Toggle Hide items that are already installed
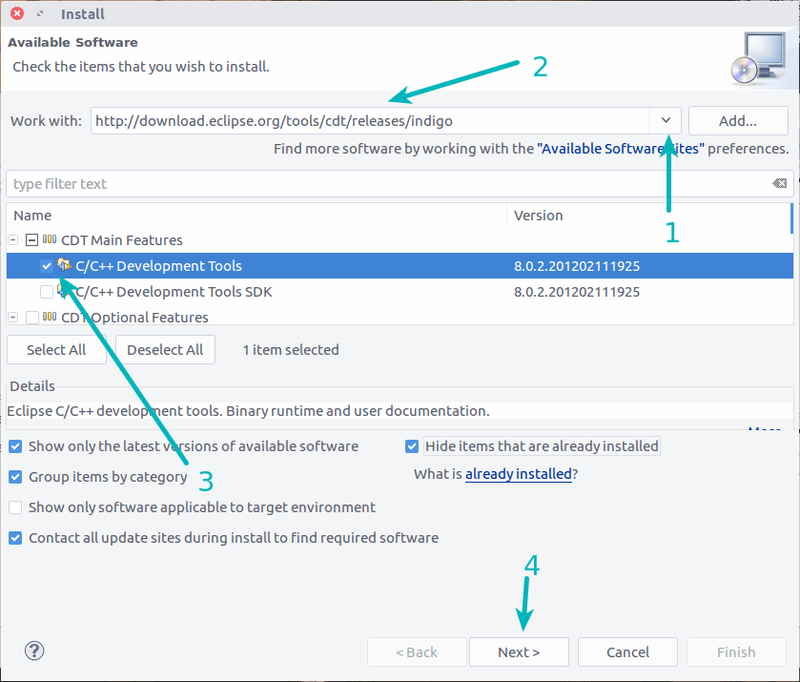 pos(412,446)
